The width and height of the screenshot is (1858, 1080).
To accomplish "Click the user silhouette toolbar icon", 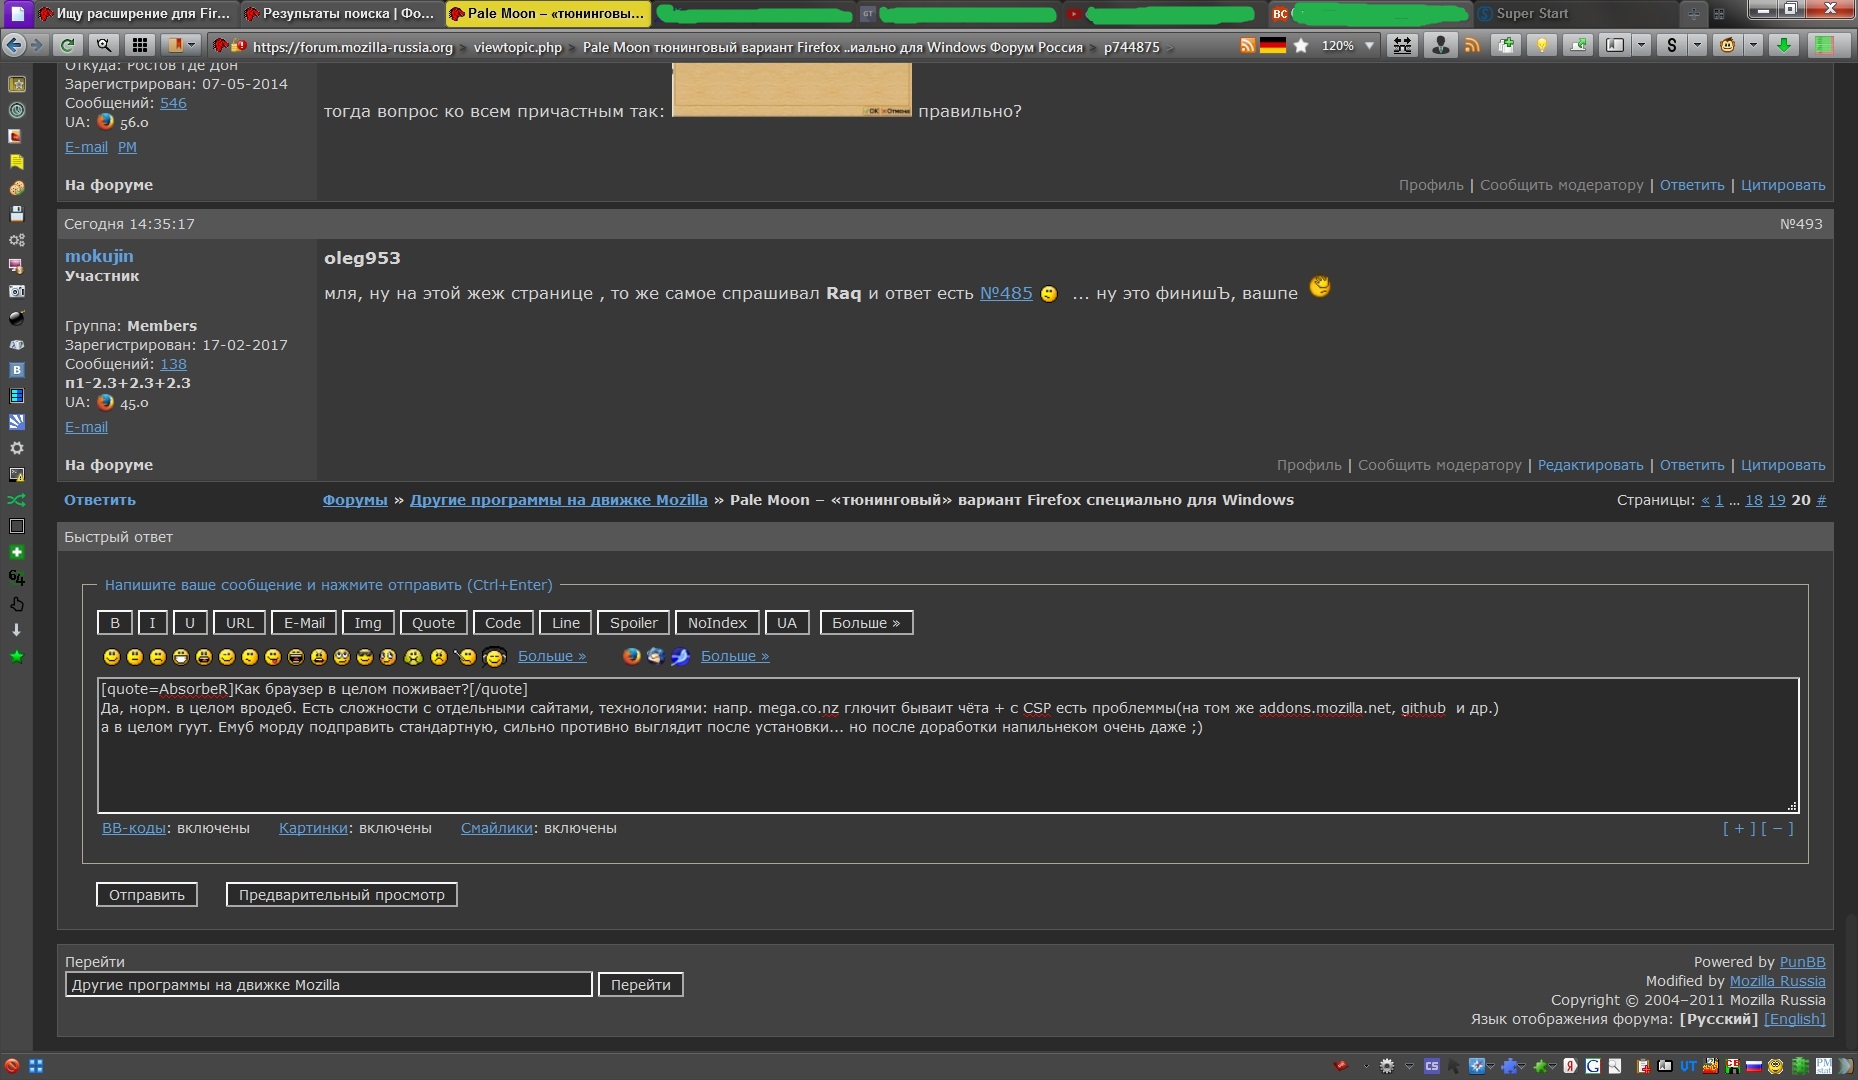I will tap(1440, 45).
